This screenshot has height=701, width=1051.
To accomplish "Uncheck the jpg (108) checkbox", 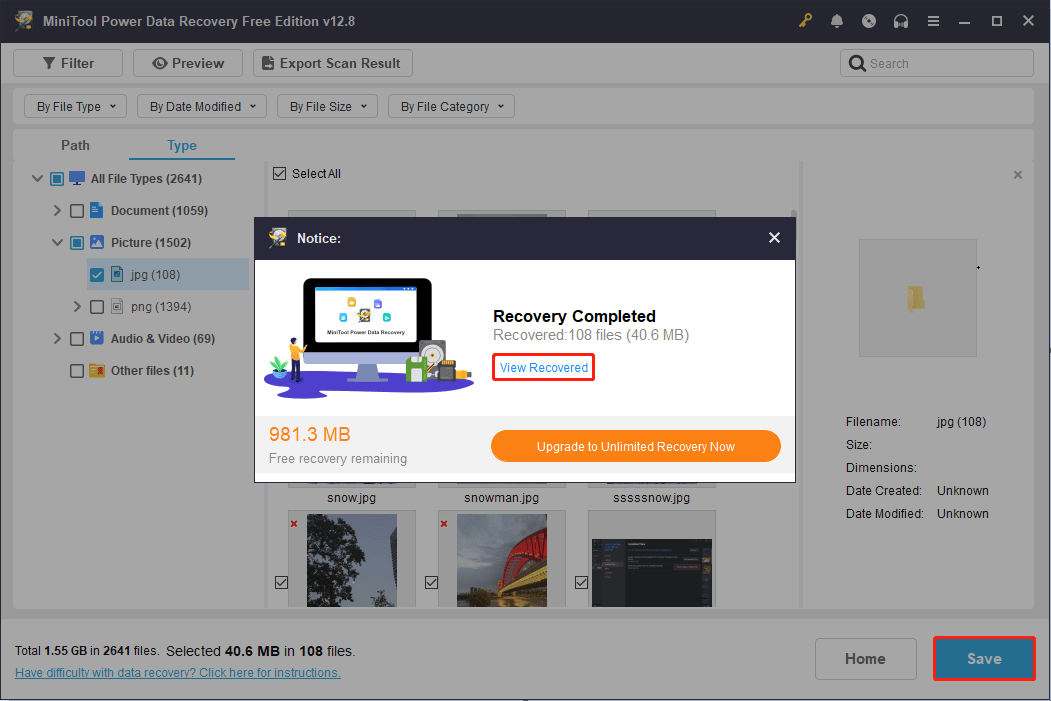I will (x=96, y=275).
